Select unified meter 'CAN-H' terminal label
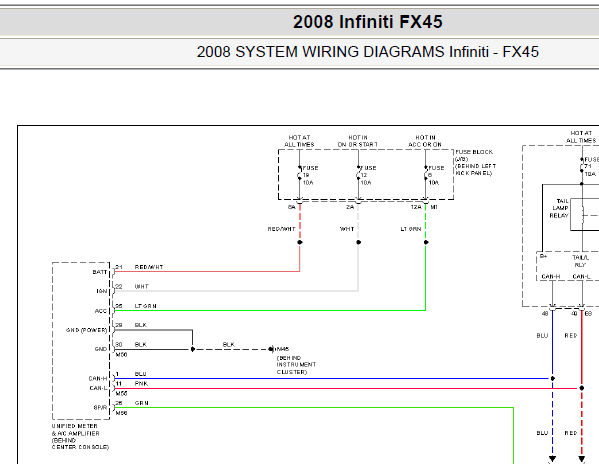The image size is (599, 464). [98, 378]
